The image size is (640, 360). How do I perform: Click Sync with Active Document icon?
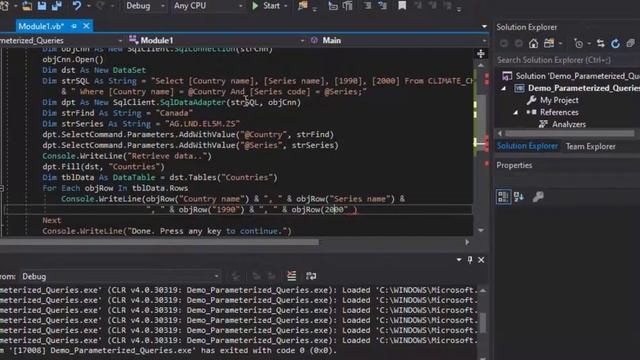(600, 43)
